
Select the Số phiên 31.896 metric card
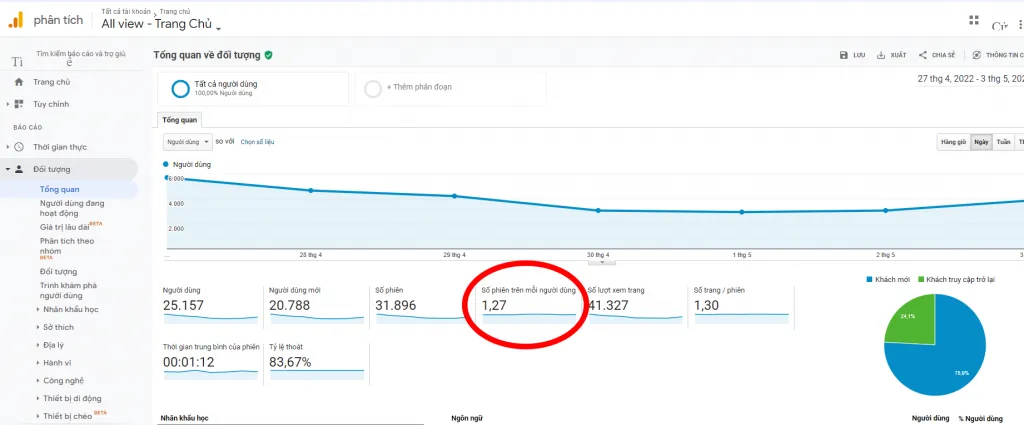423,305
